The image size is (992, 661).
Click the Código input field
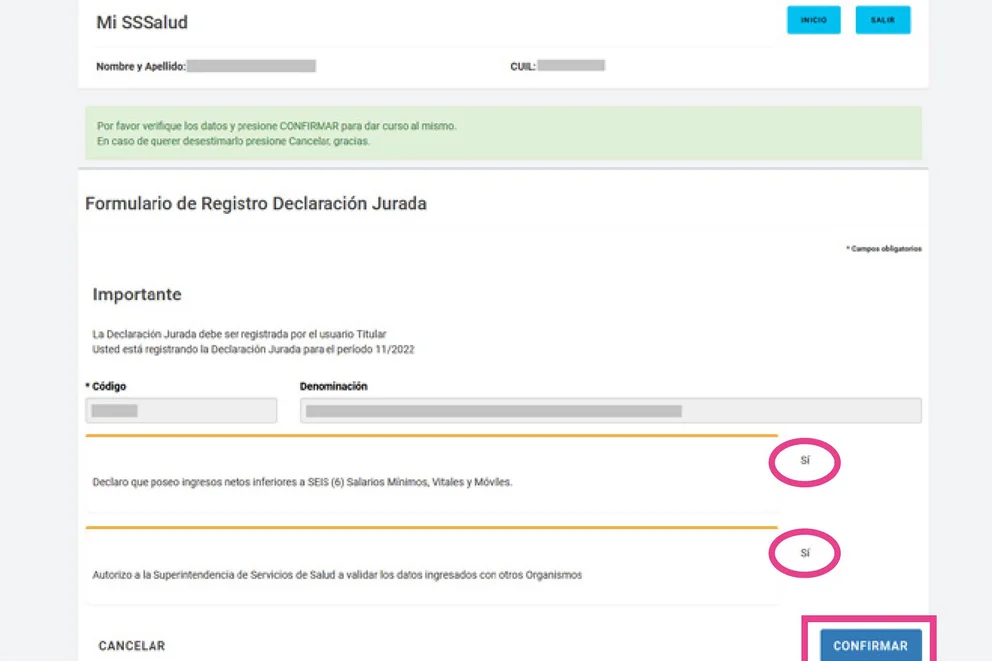[180, 410]
